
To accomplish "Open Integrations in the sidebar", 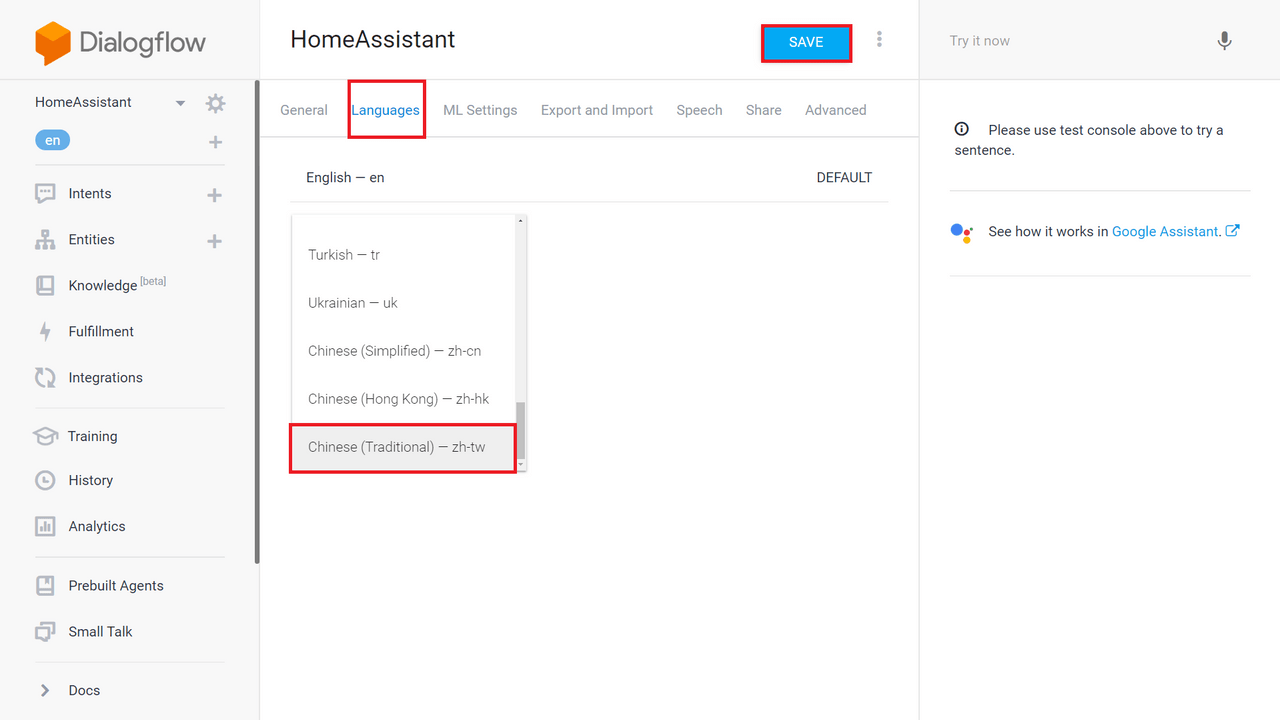I will 106,378.
